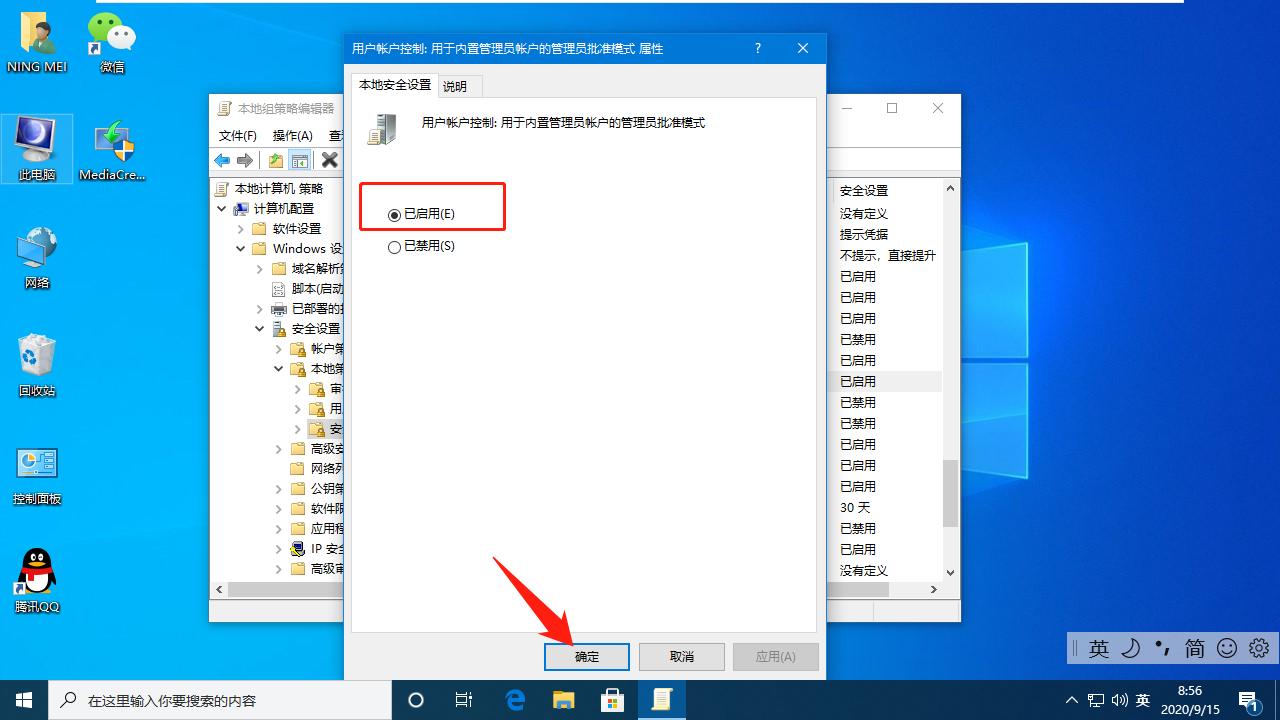This screenshot has height=720, width=1280.
Task: Select the 已禁用(S) radio button
Action: tap(395, 246)
